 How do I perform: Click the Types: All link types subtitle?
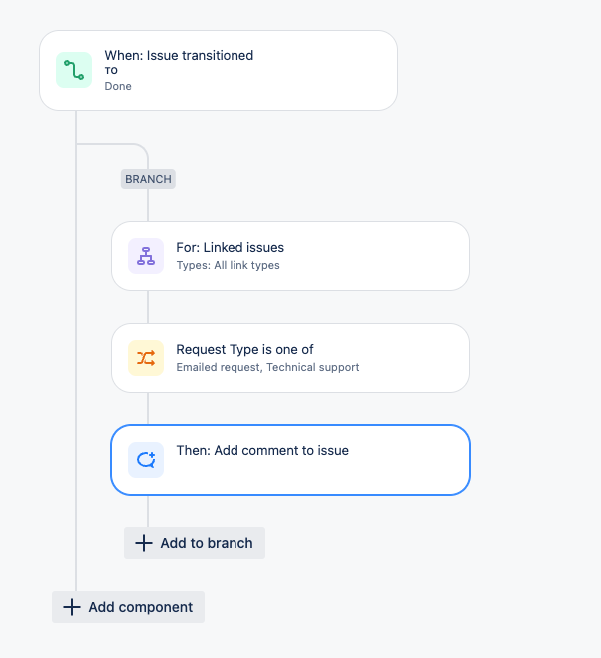pos(228,265)
